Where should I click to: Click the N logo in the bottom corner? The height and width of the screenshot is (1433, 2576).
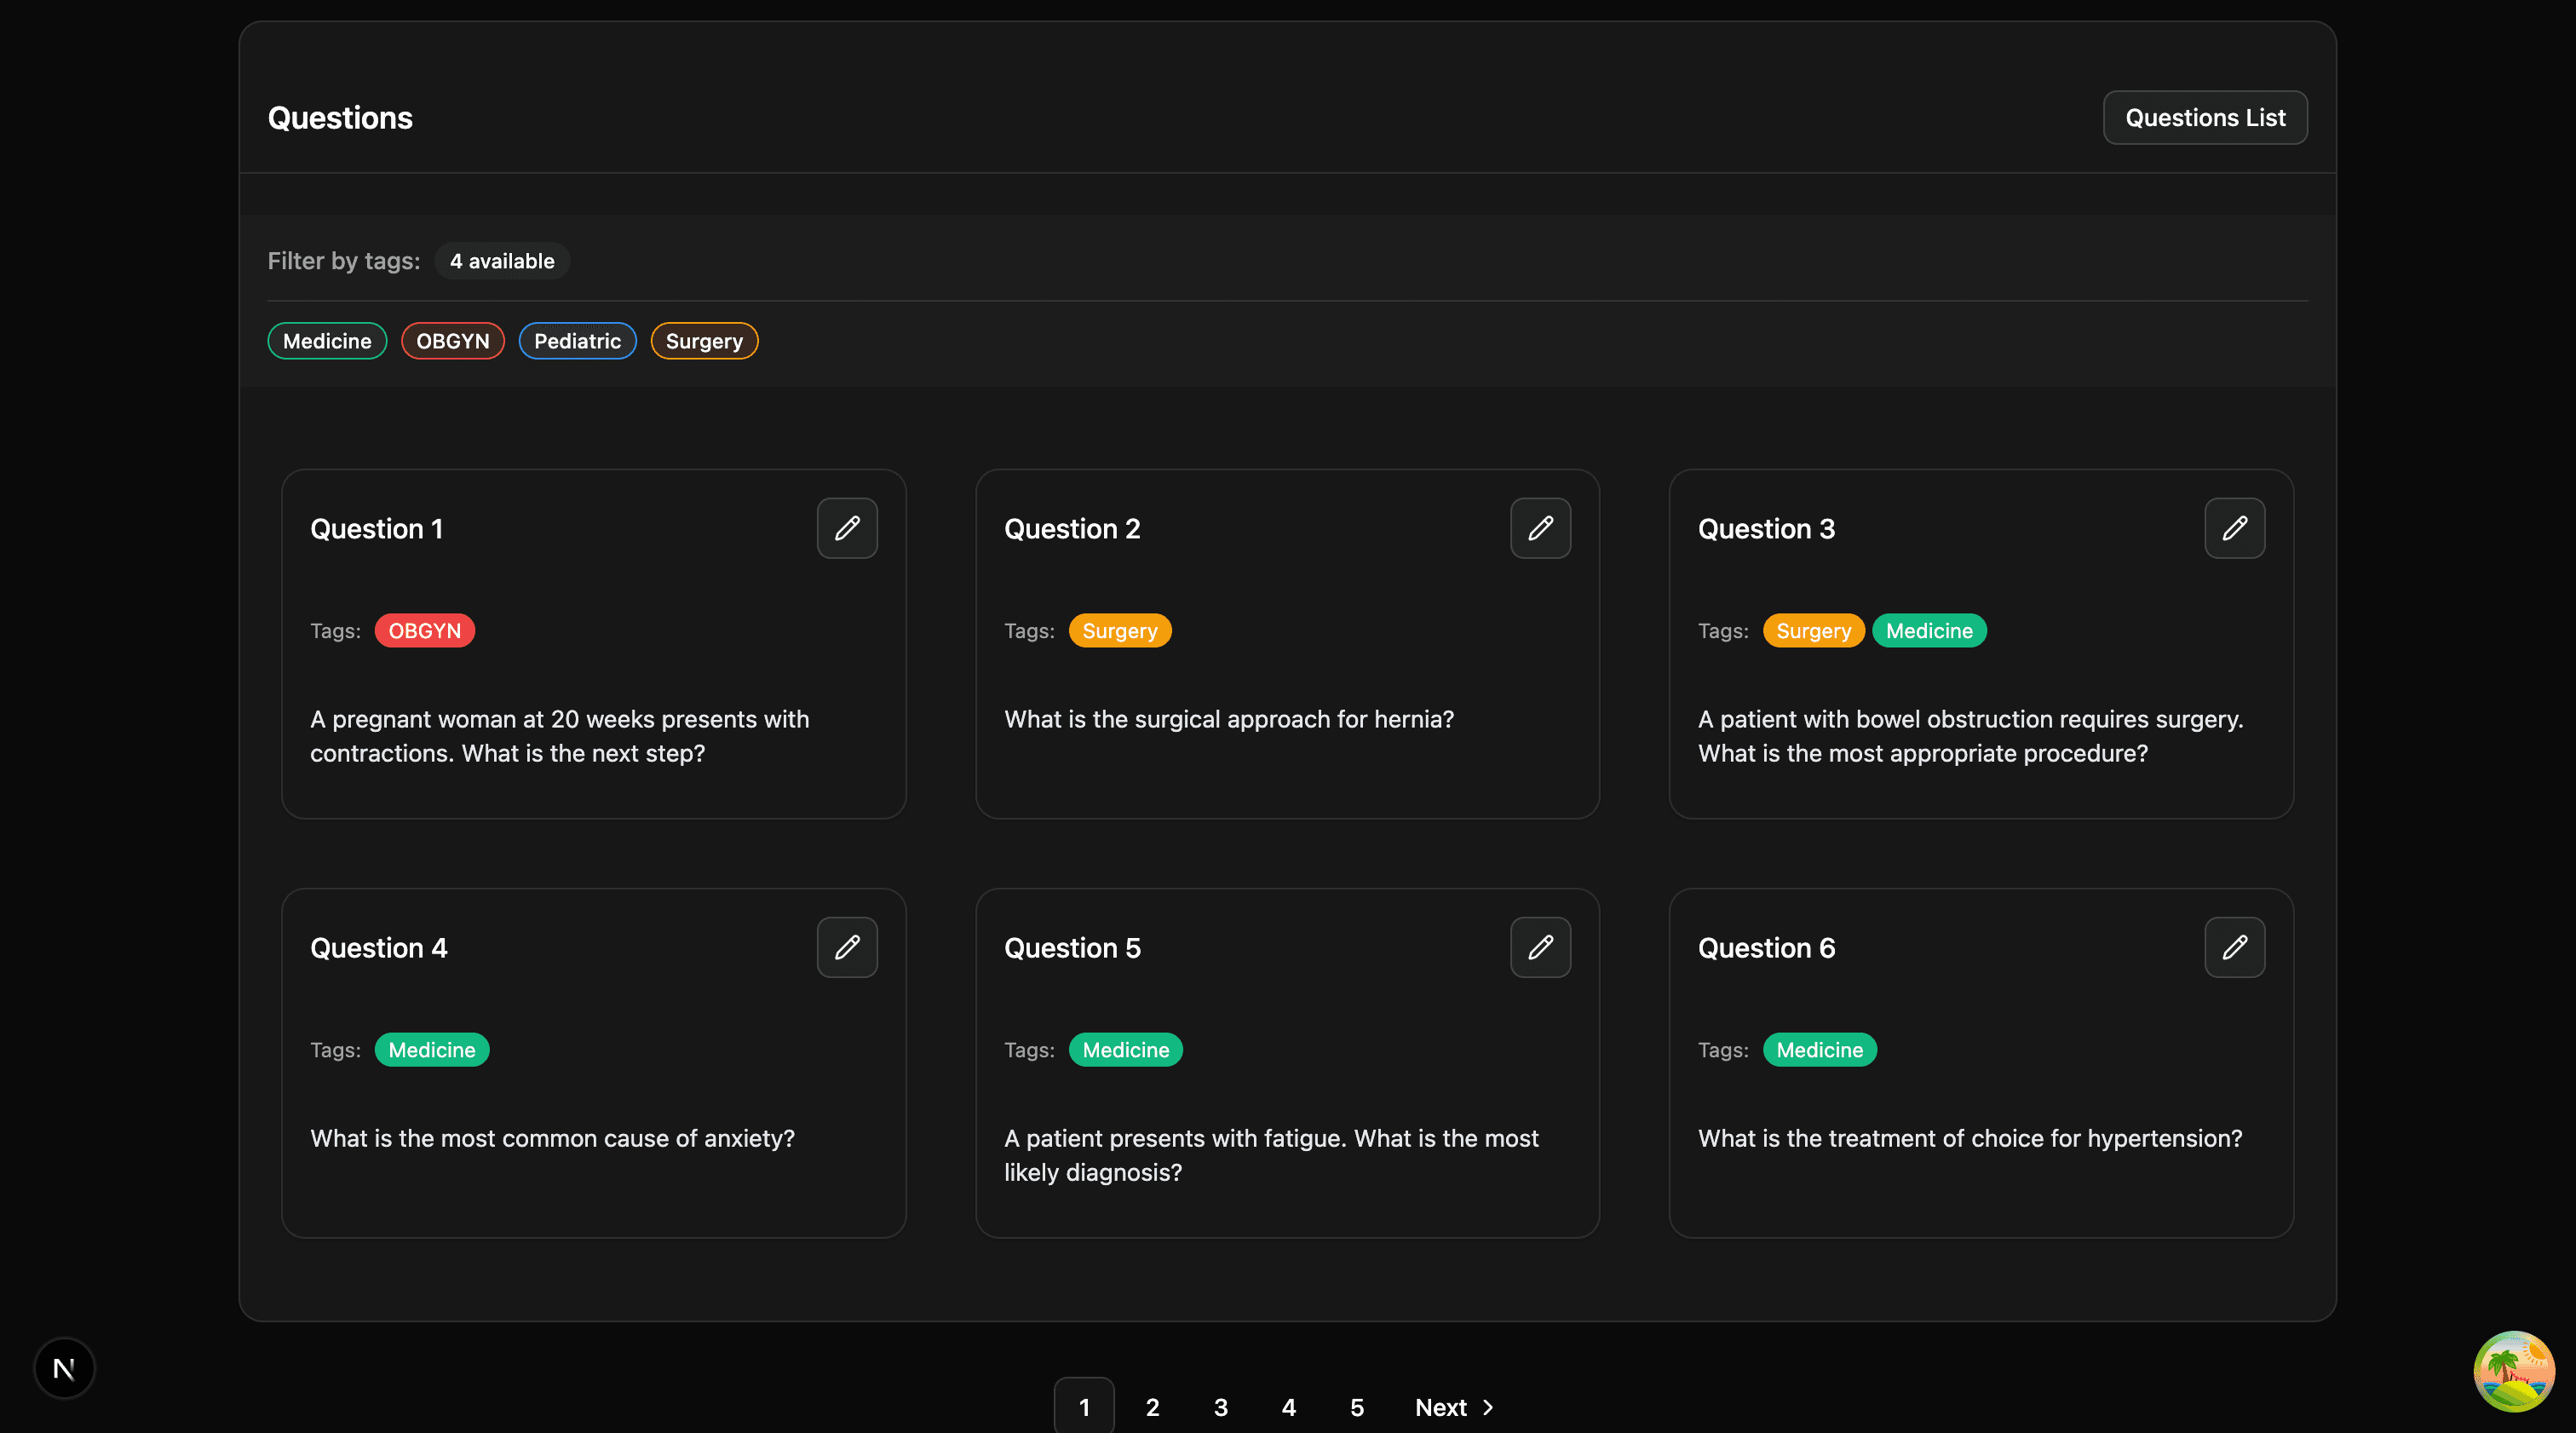[x=63, y=1368]
